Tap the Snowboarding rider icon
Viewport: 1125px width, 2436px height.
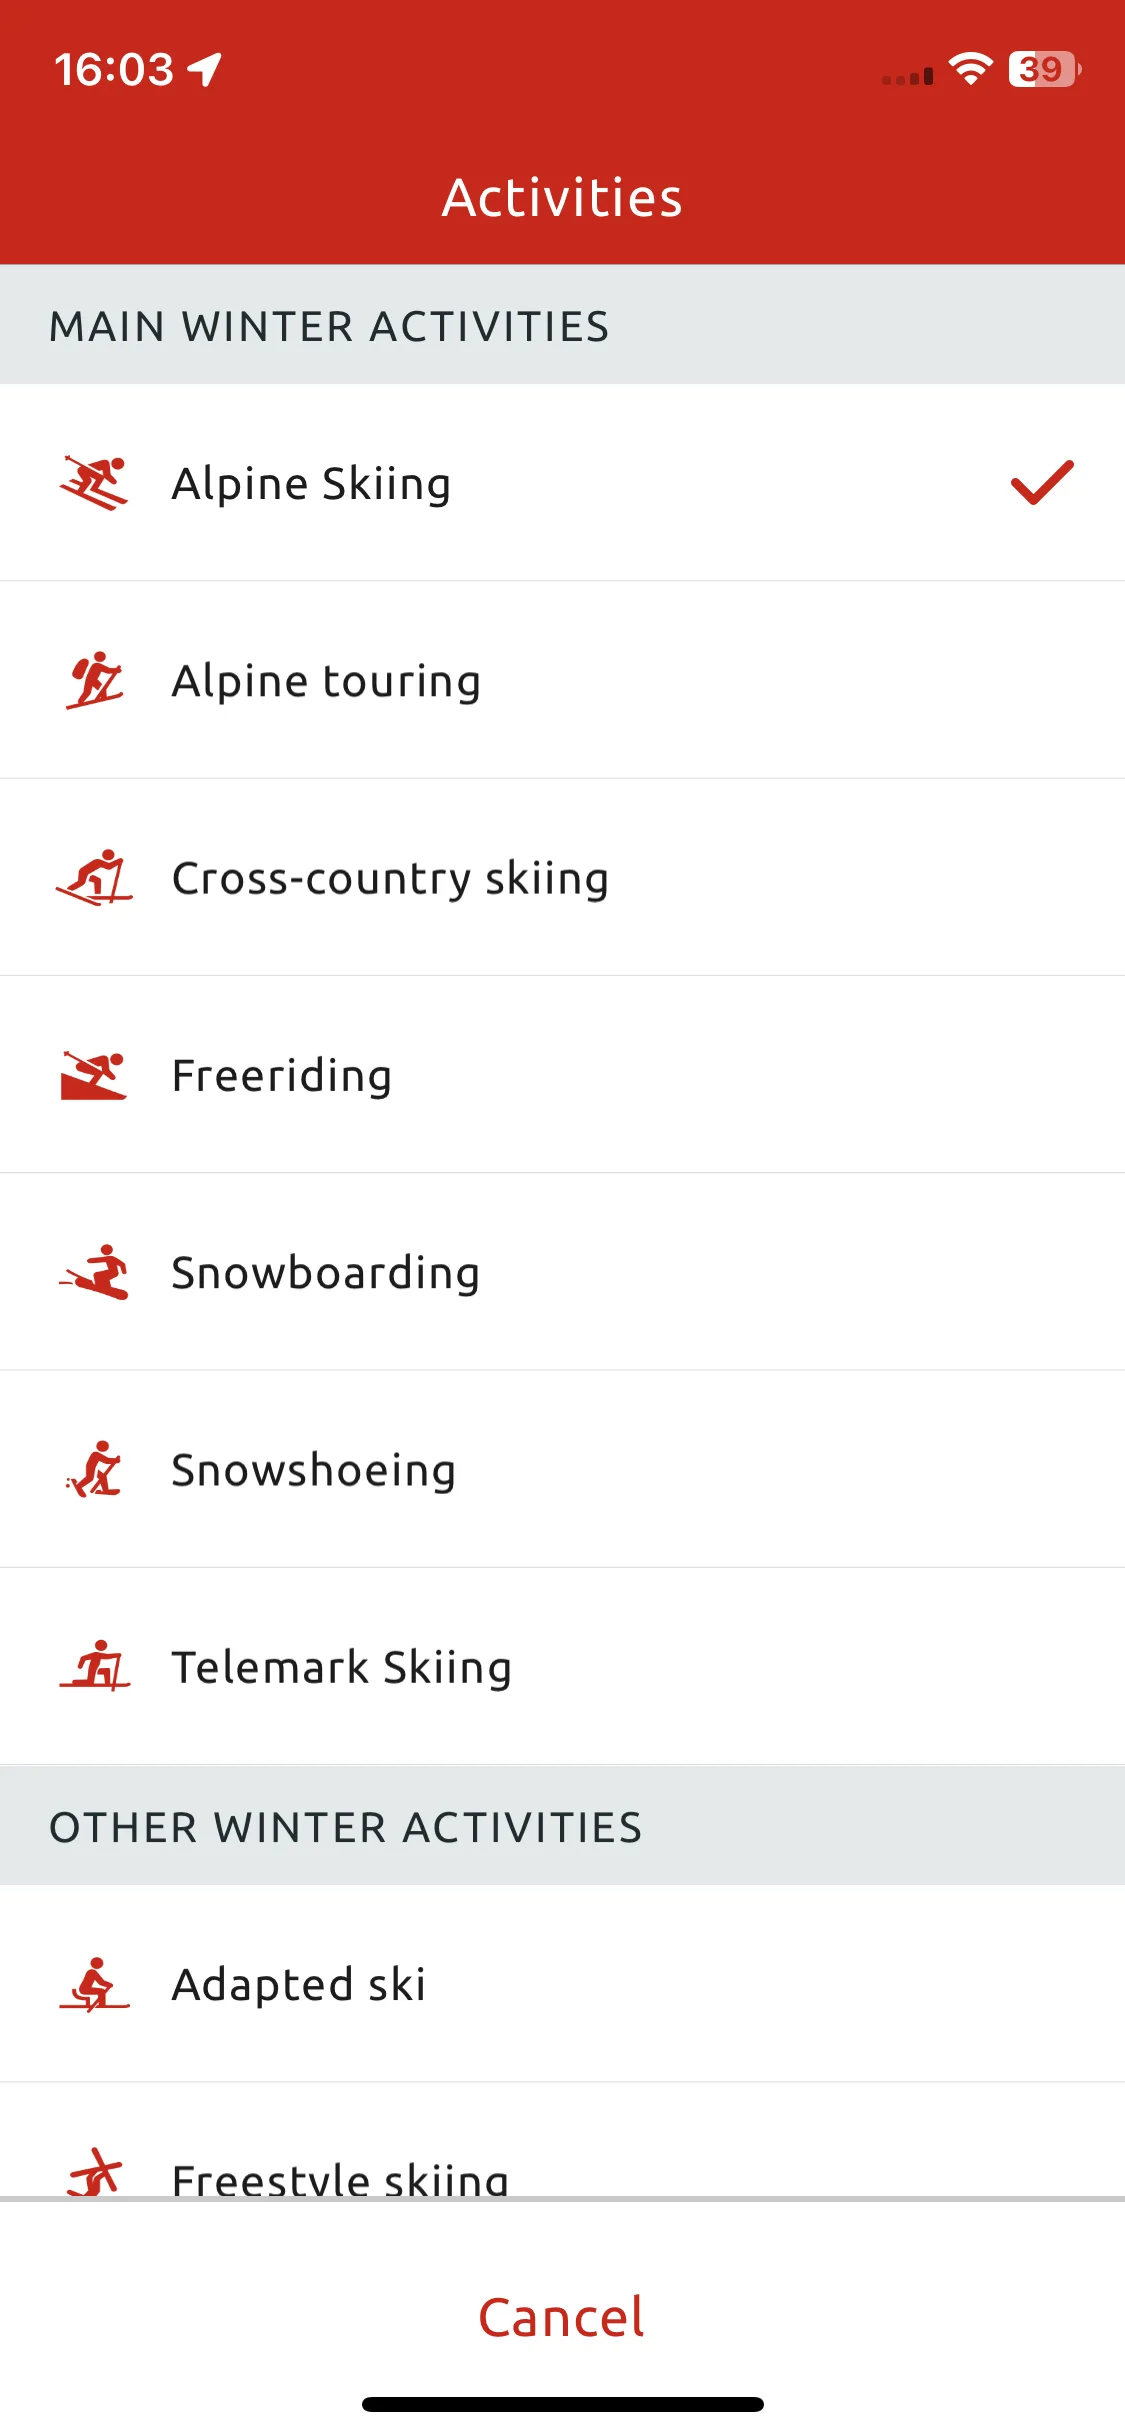94,1272
